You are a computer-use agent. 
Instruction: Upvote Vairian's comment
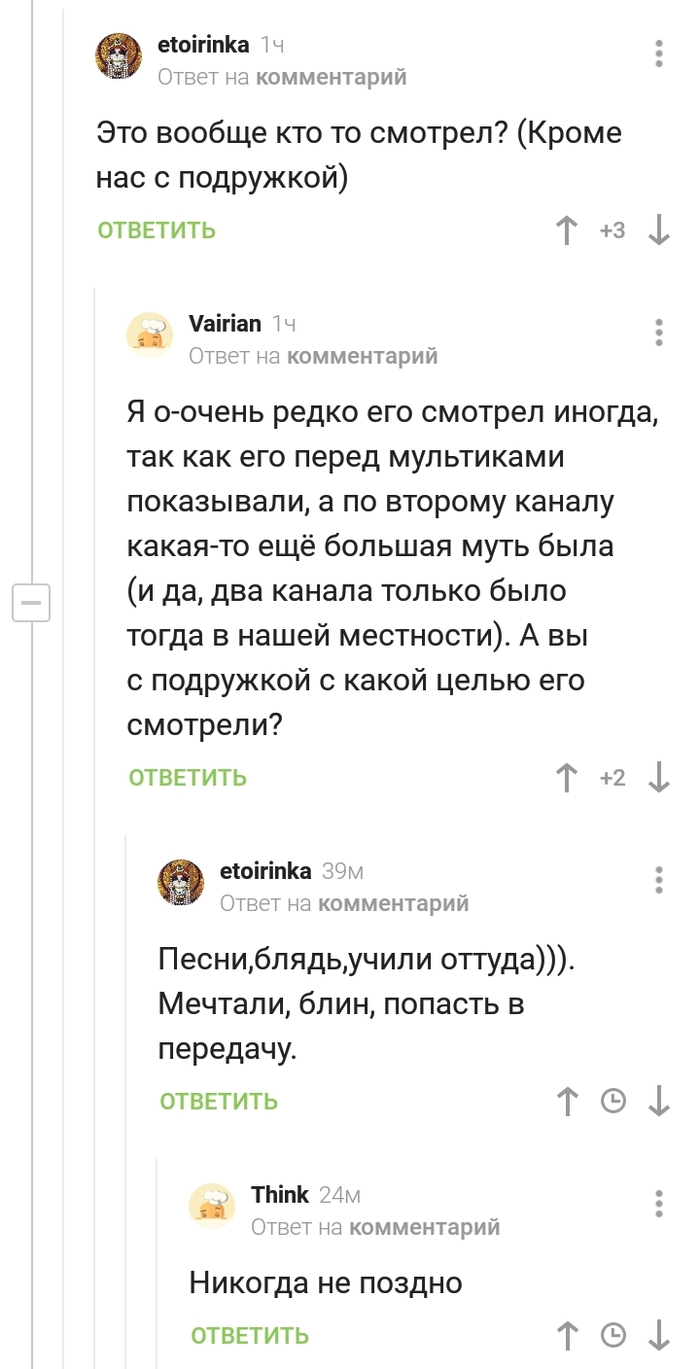(x=567, y=777)
